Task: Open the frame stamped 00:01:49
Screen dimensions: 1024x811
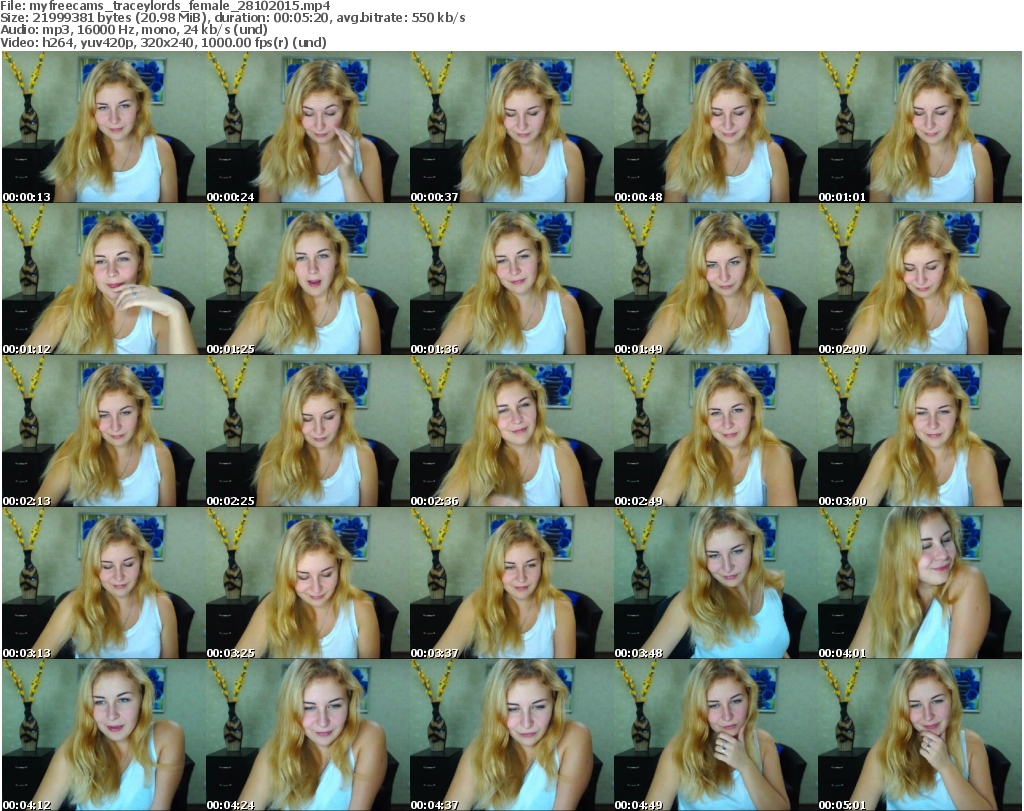Action: tap(715, 279)
